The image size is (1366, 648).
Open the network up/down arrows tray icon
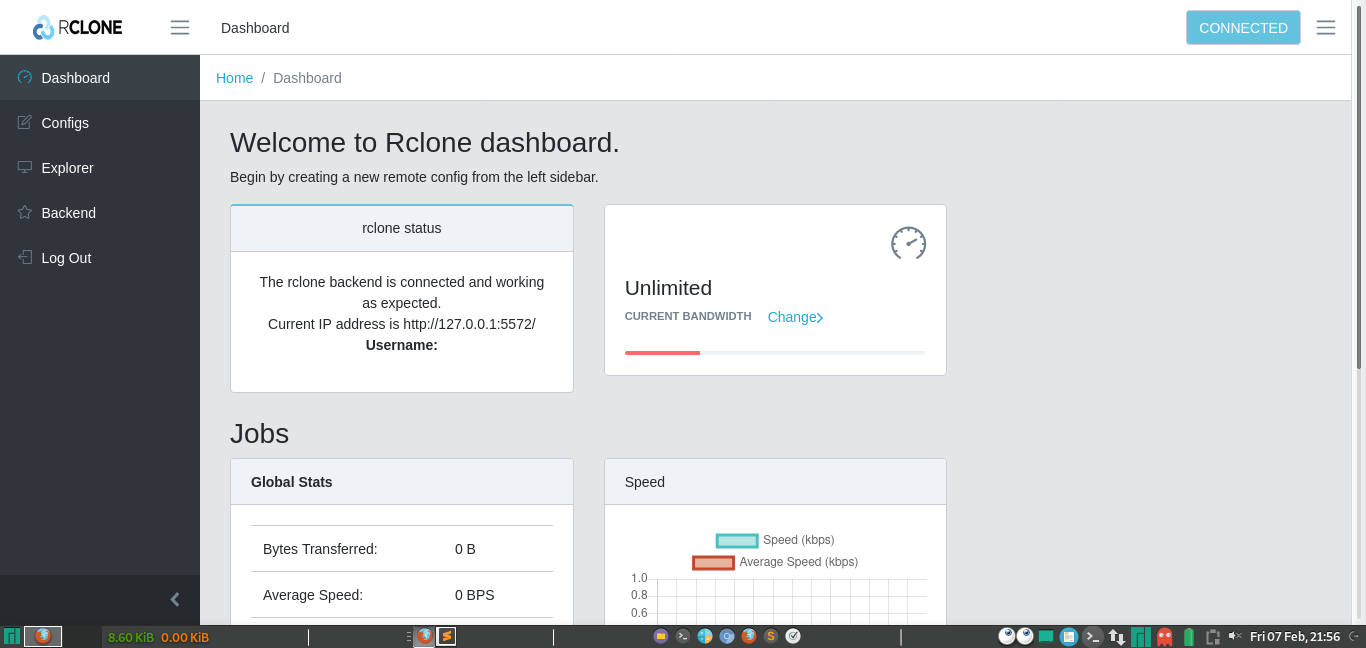tap(1117, 637)
